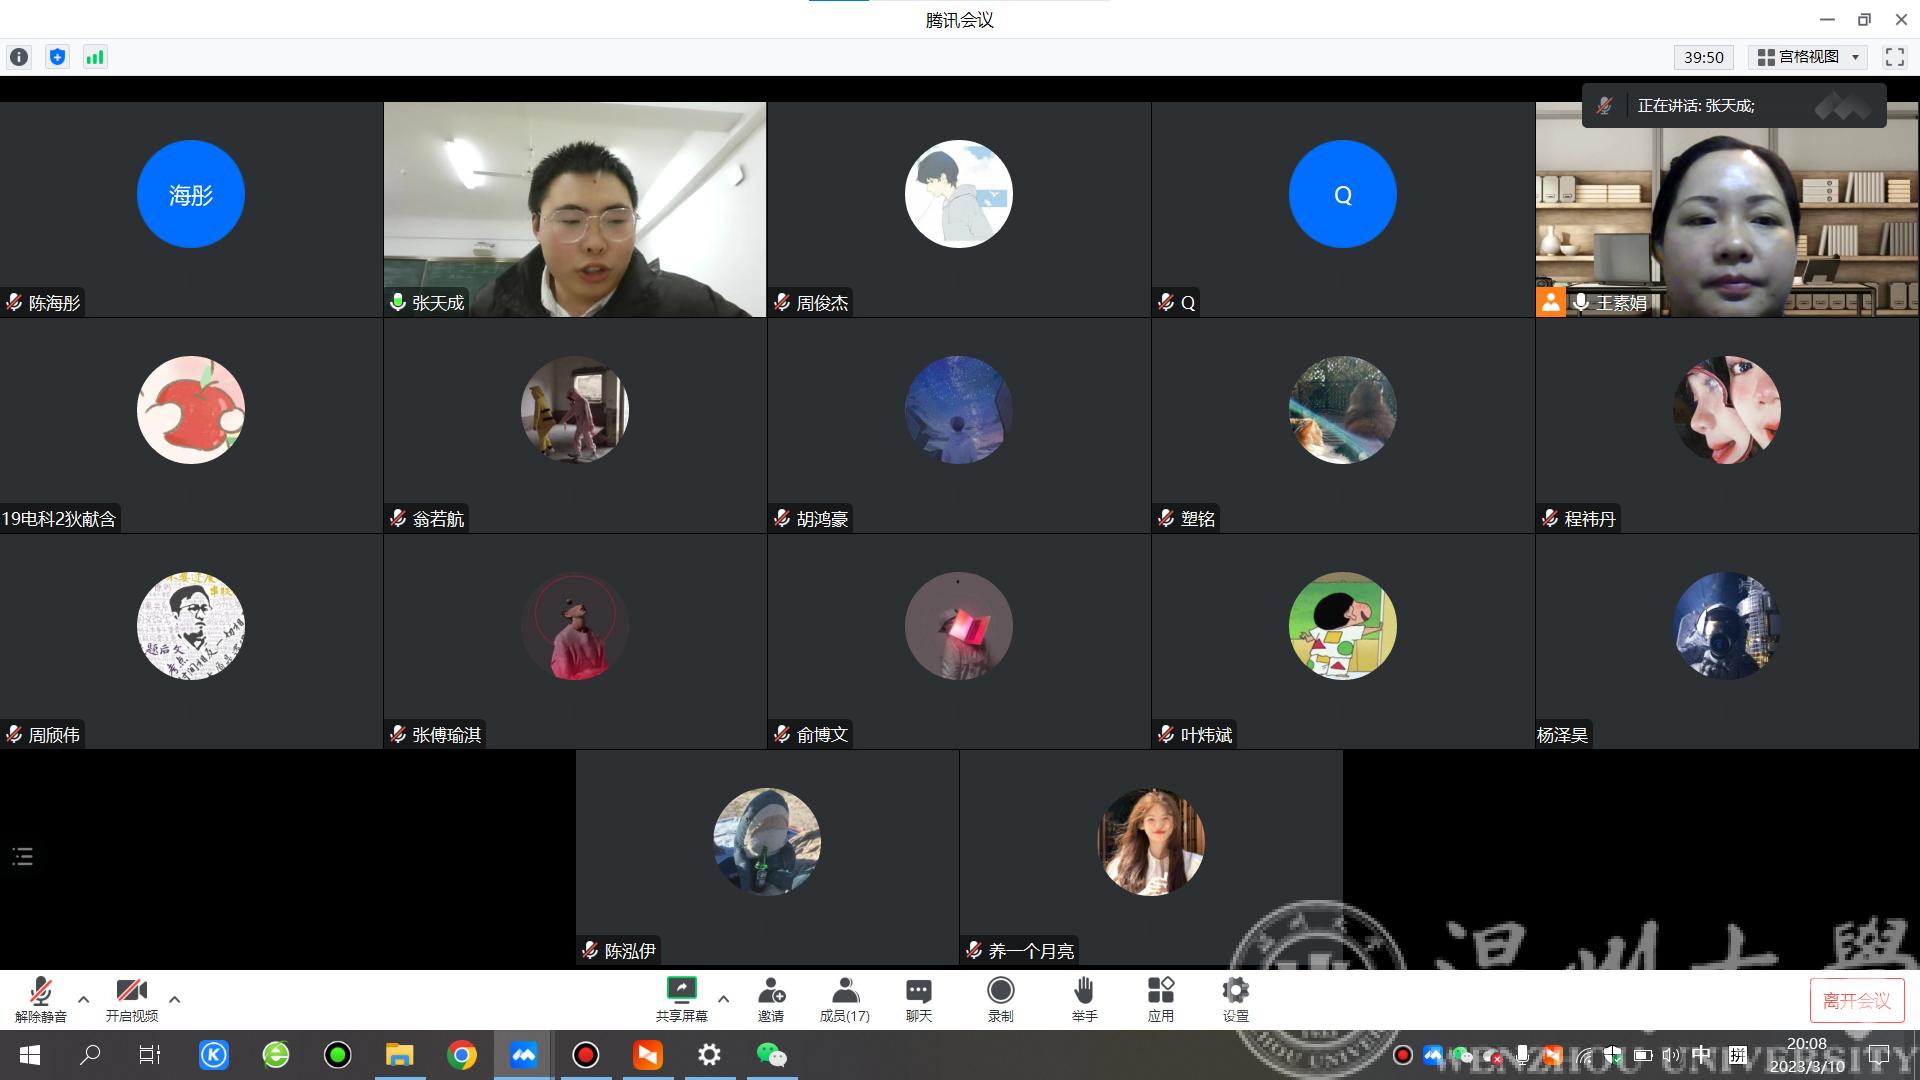The width and height of the screenshot is (1920, 1080).
Task: Open Settings (设置) in toolbar
Action: pyautogui.click(x=1235, y=999)
